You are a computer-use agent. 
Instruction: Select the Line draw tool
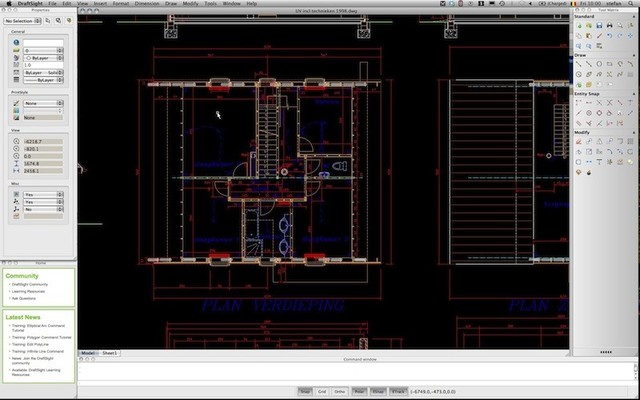[x=579, y=64]
